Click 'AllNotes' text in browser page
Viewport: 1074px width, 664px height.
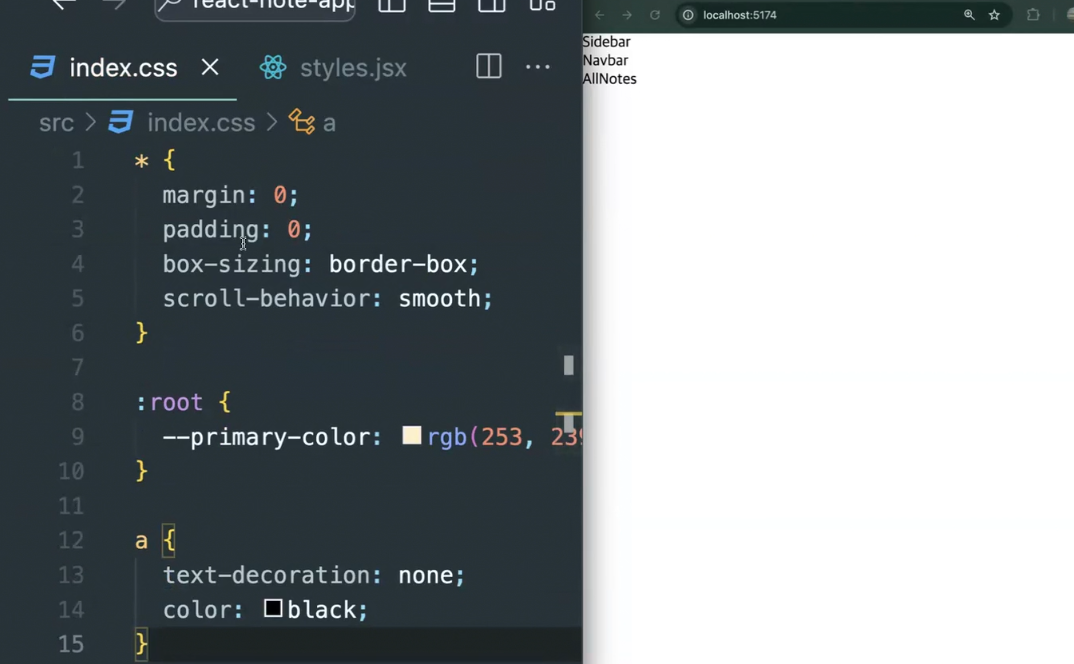click(x=610, y=79)
